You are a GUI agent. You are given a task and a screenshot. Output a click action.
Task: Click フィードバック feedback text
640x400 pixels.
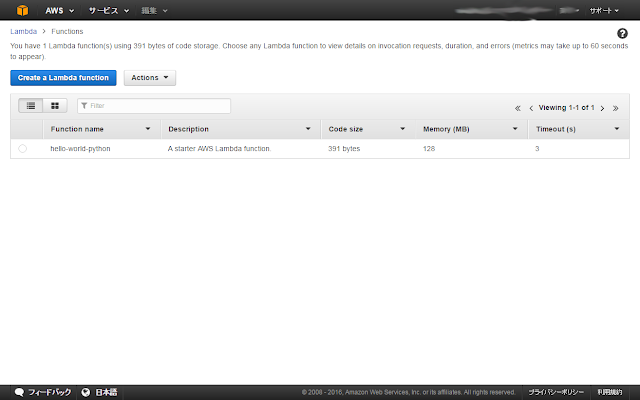tap(49, 392)
